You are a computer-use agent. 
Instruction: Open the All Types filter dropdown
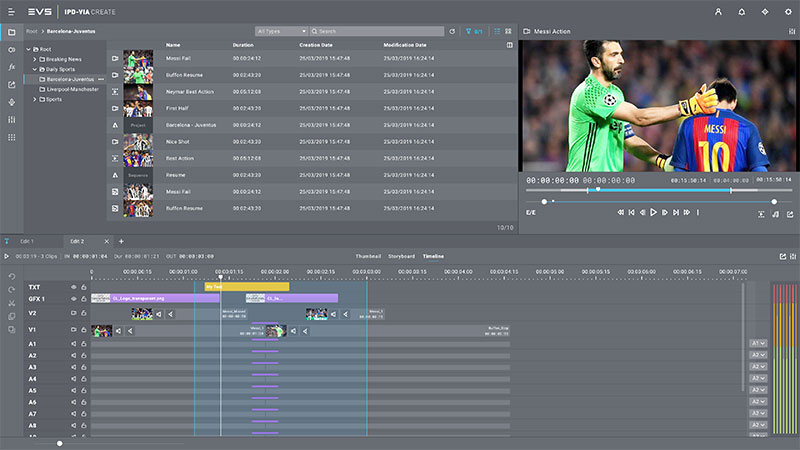(x=281, y=31)
